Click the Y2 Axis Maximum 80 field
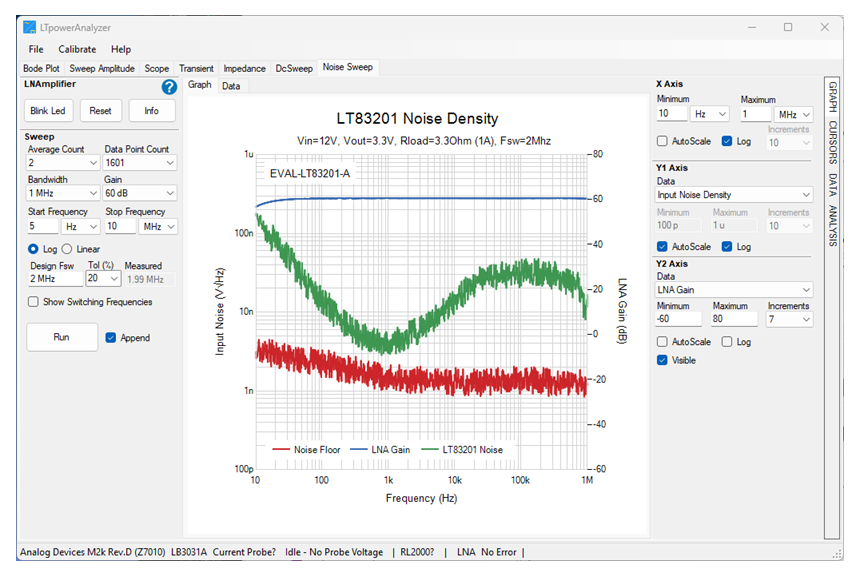This screenshot has height=579, width=860. coord(734,319)
